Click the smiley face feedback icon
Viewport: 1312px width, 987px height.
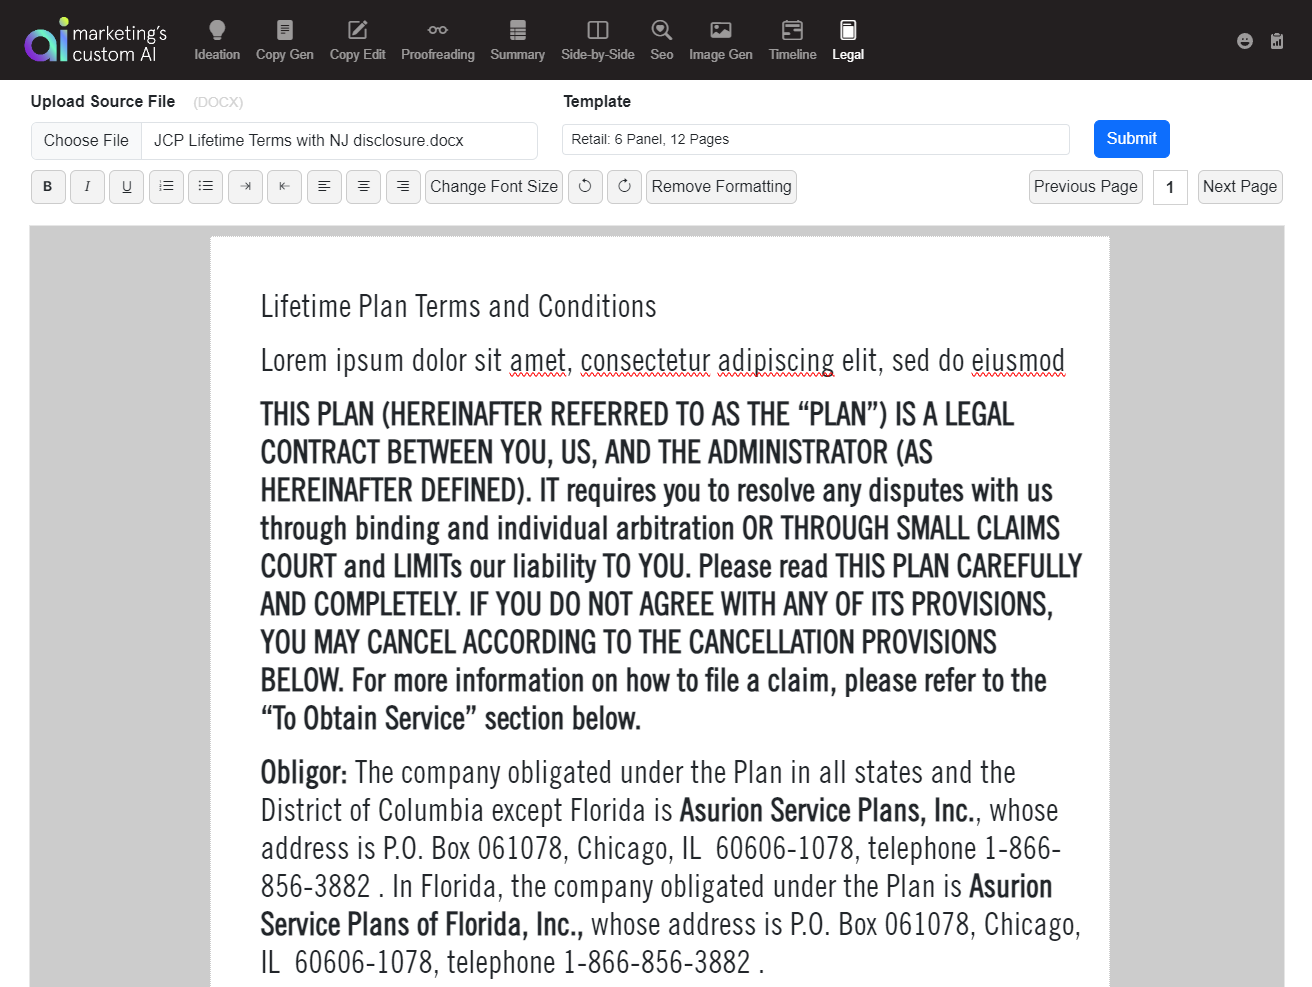pyautogui.click(x=1245, y=41)
